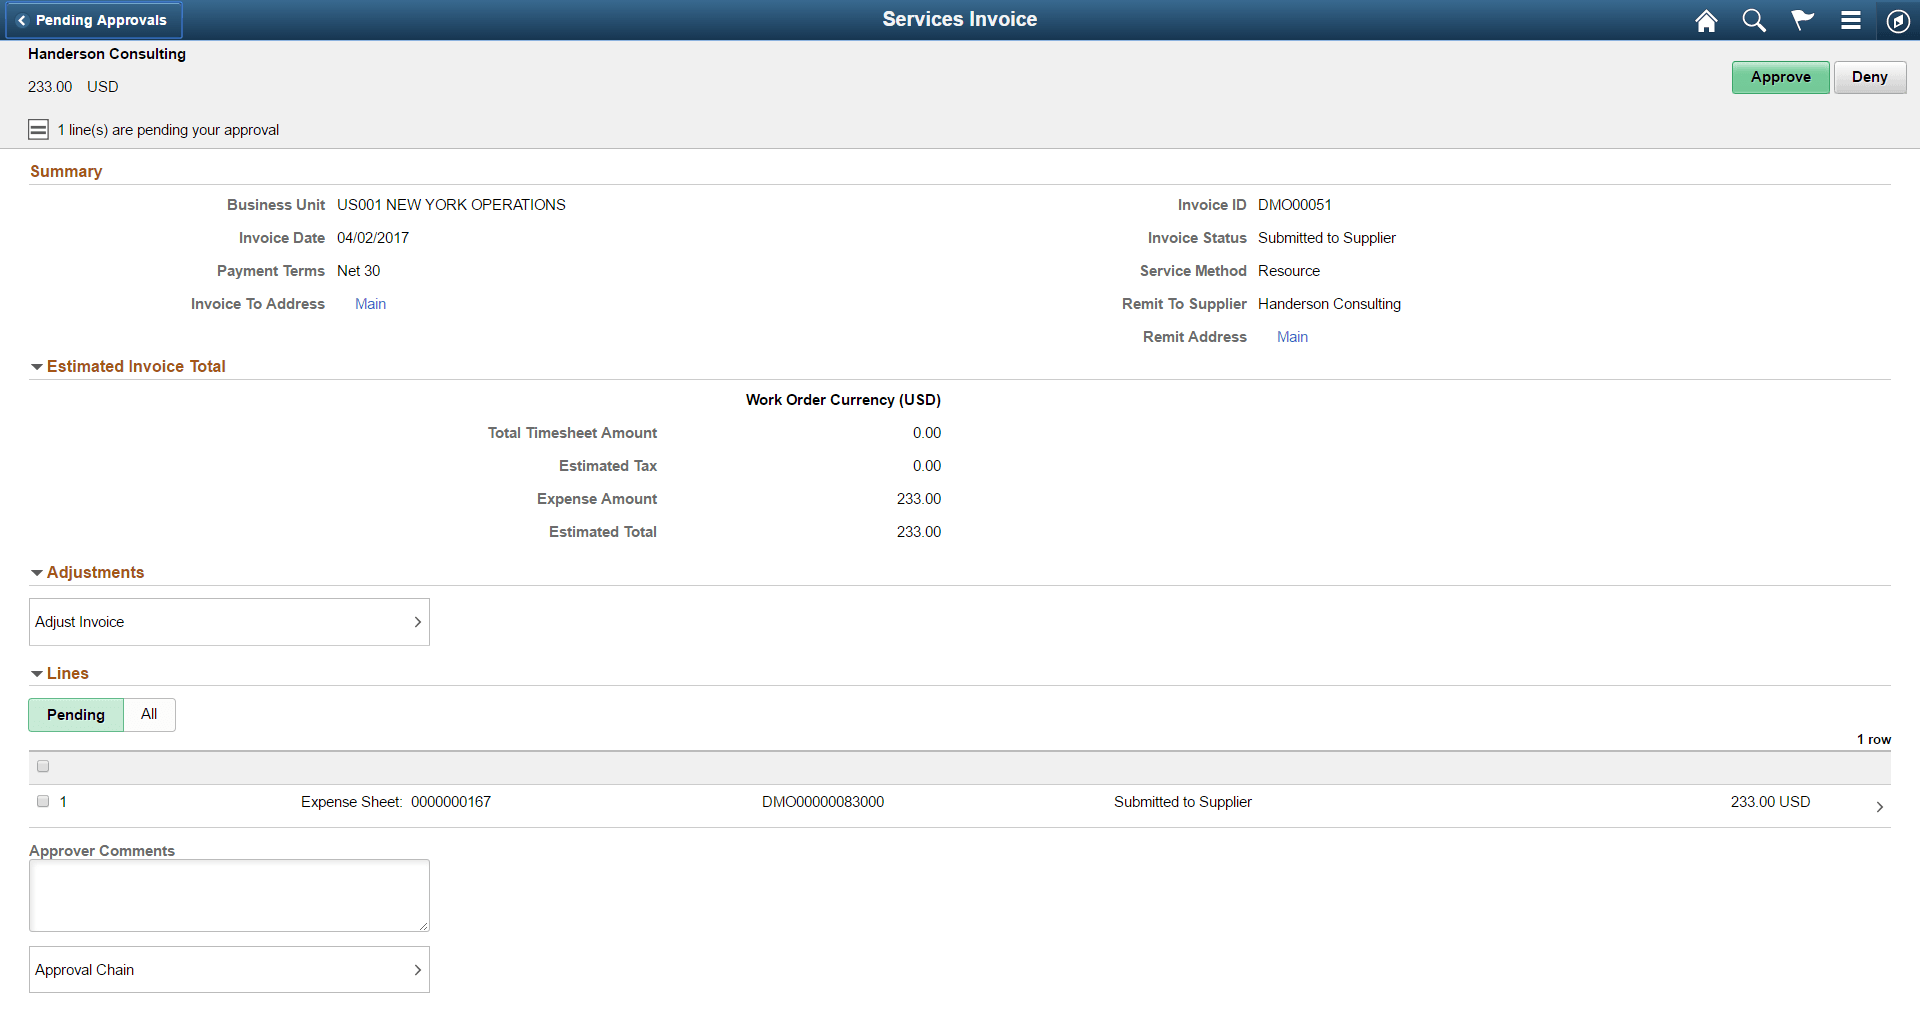This screenshot has height=1030, width=1920.
Task: Click the global Search icon
Action: point(1753,20)
